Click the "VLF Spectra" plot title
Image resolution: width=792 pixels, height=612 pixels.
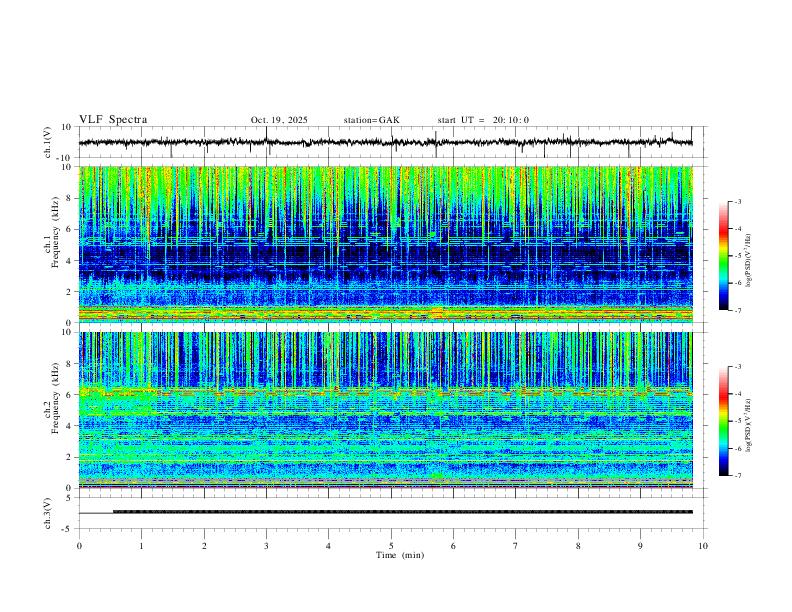pos(113,120)
